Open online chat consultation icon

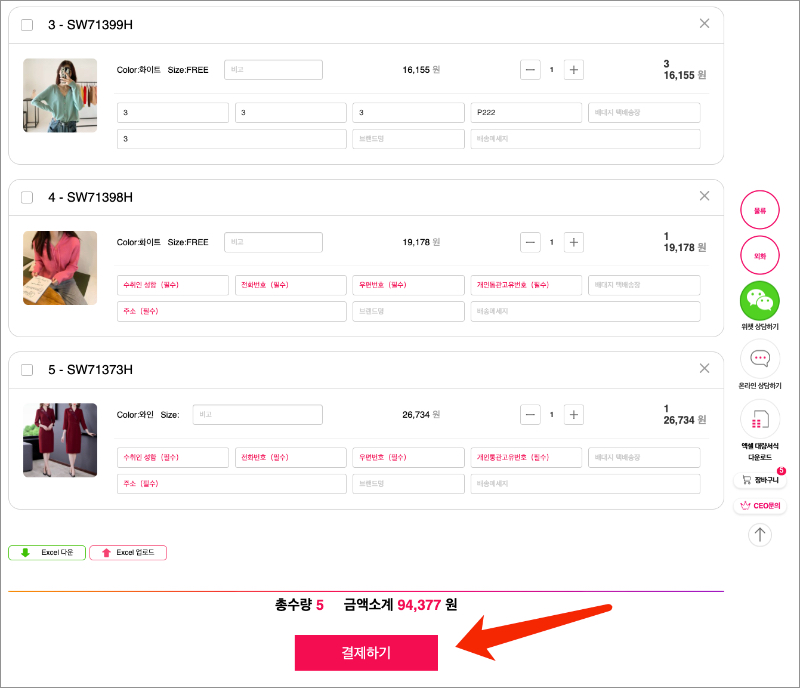click(759, 359)
